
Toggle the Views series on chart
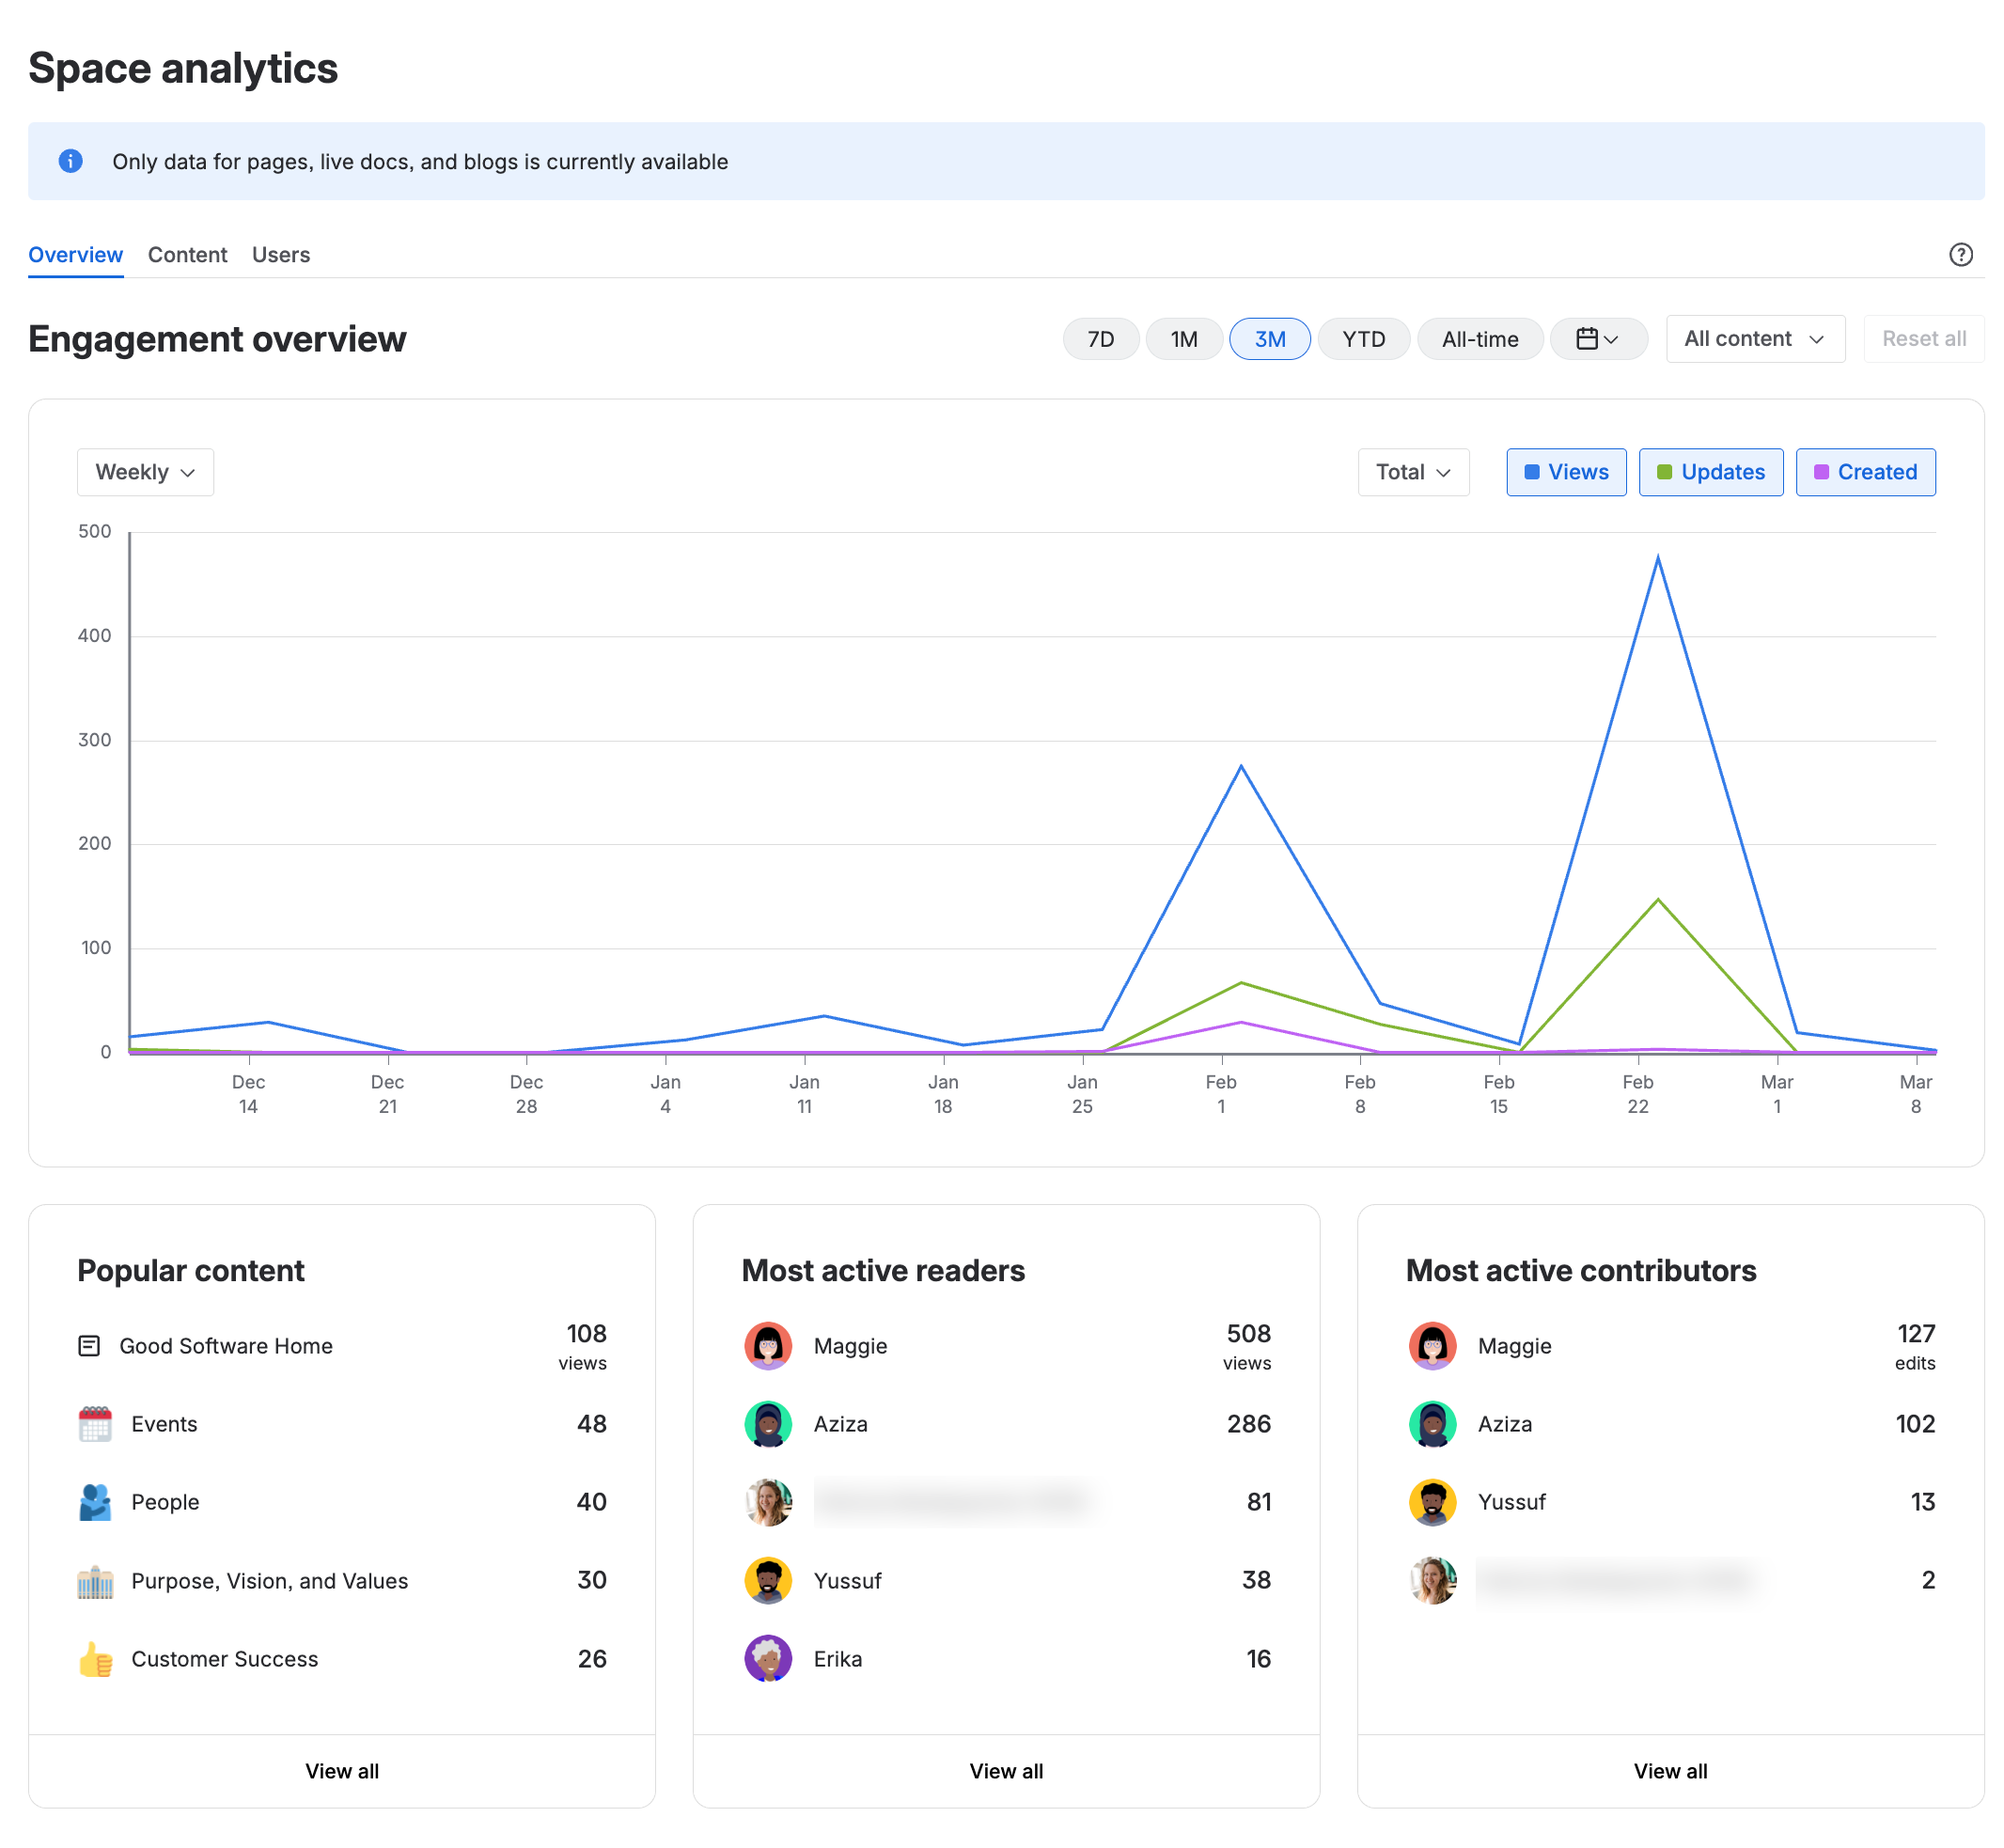[x=1566, y=472]
